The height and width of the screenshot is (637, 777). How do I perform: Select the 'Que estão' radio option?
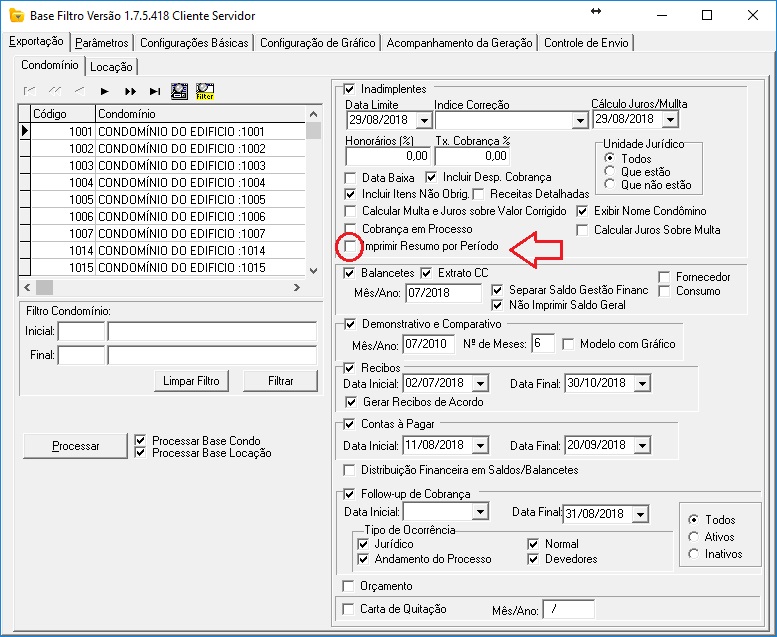[x=609, y=172]
